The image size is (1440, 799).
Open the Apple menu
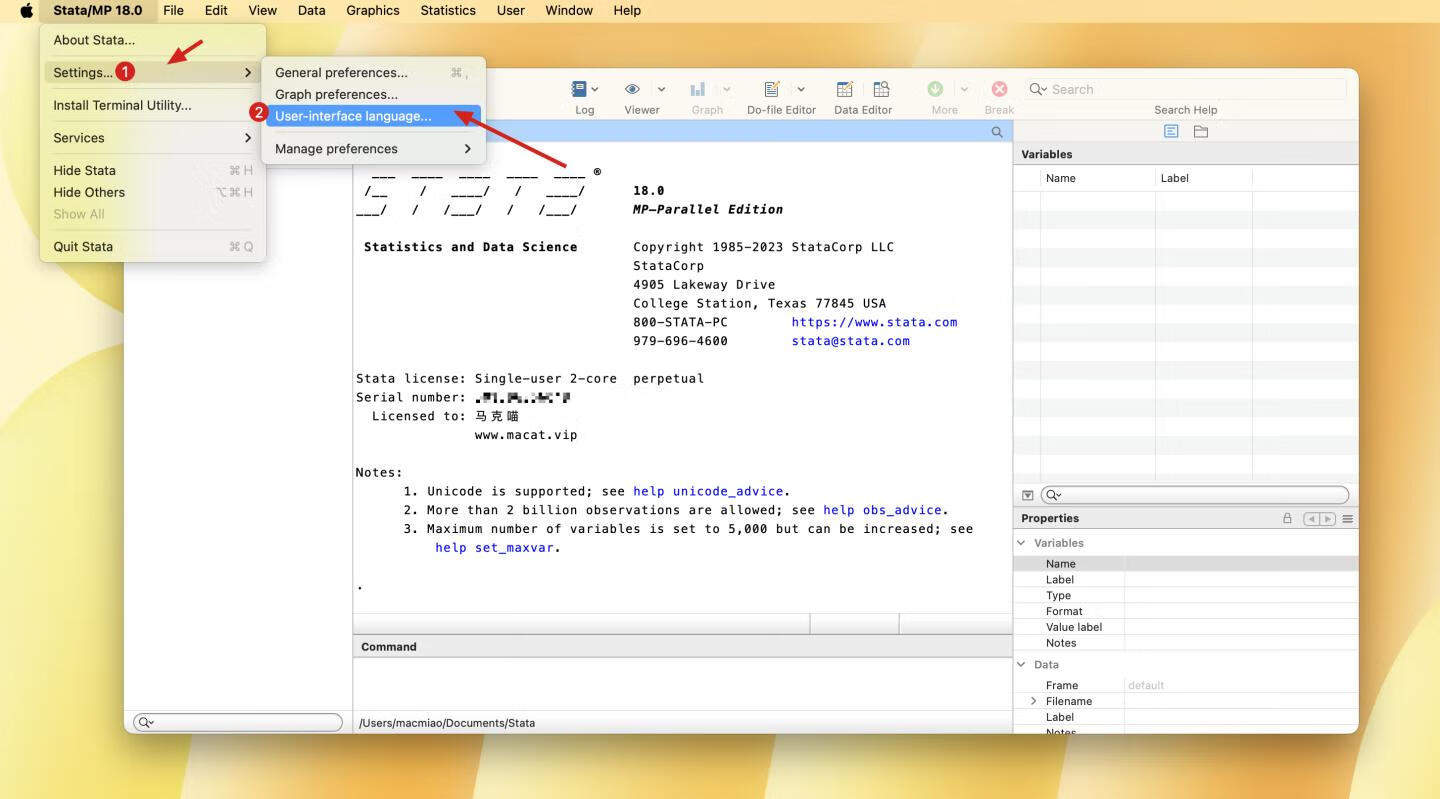(x=27, y=10)
